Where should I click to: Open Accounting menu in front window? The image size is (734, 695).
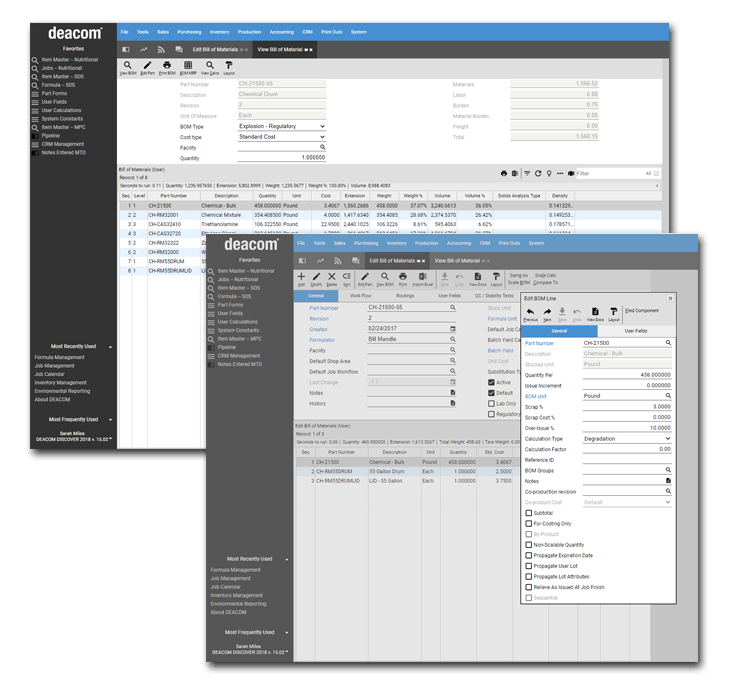click(x=459, y=243)
